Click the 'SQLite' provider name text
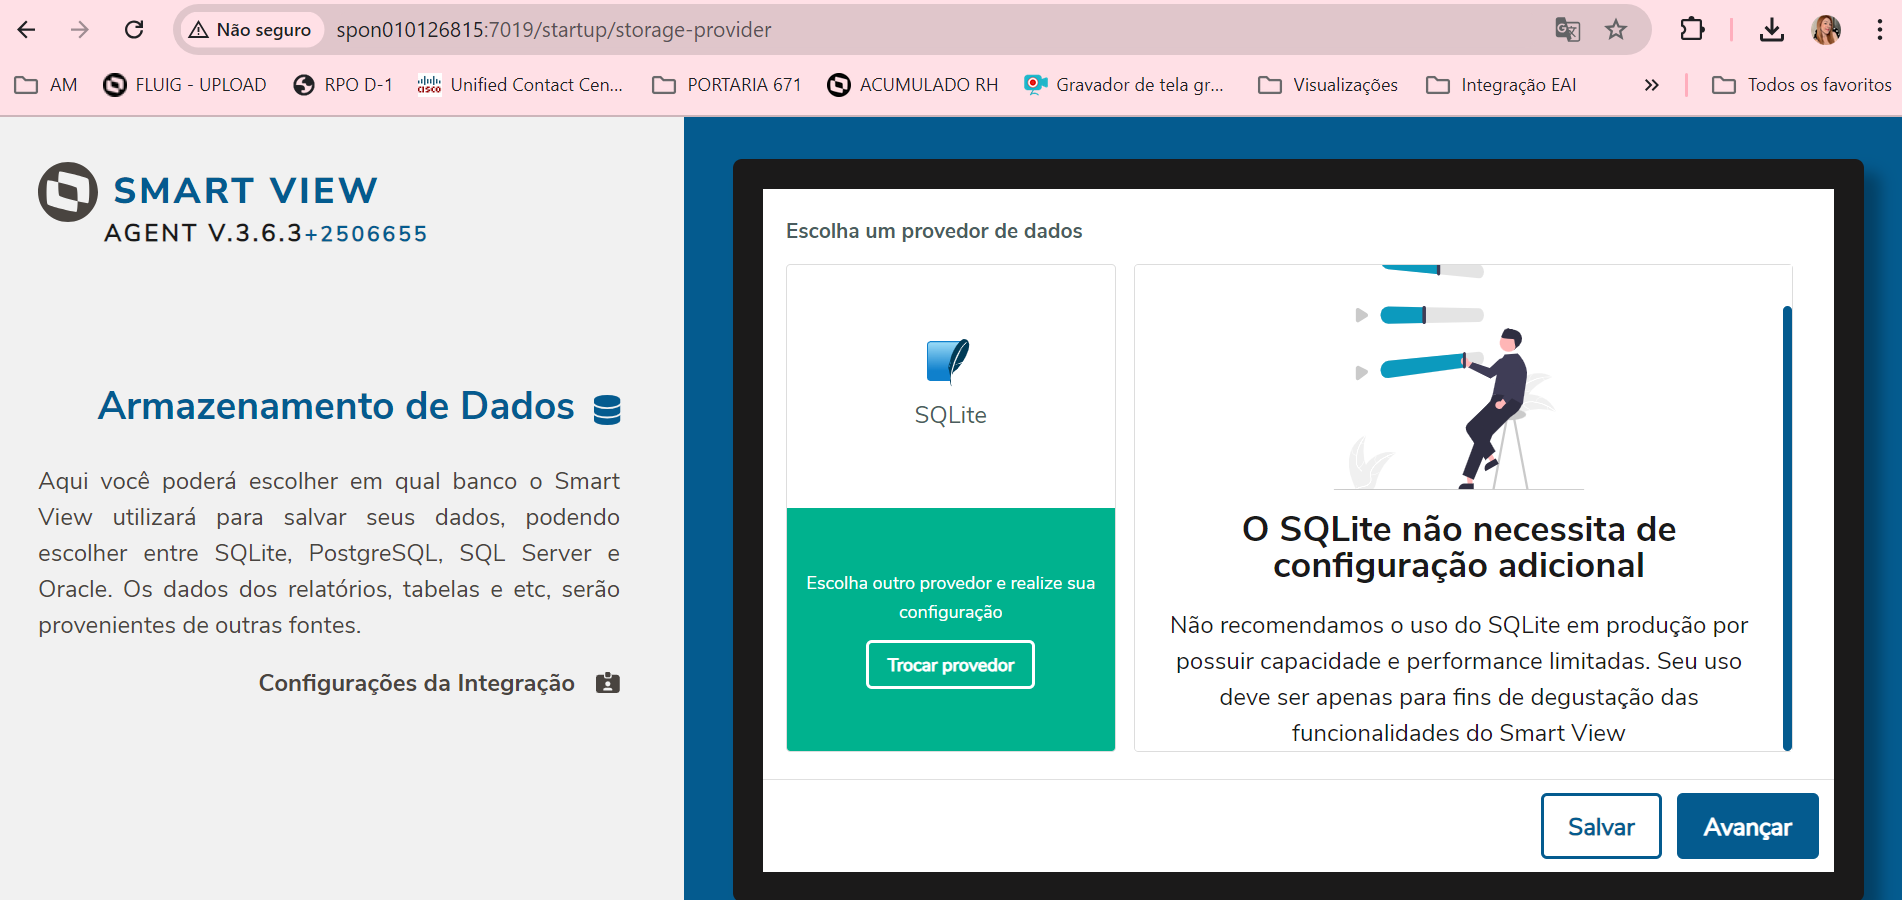This screenshot has width=1902, height=900. click(950, 415)
